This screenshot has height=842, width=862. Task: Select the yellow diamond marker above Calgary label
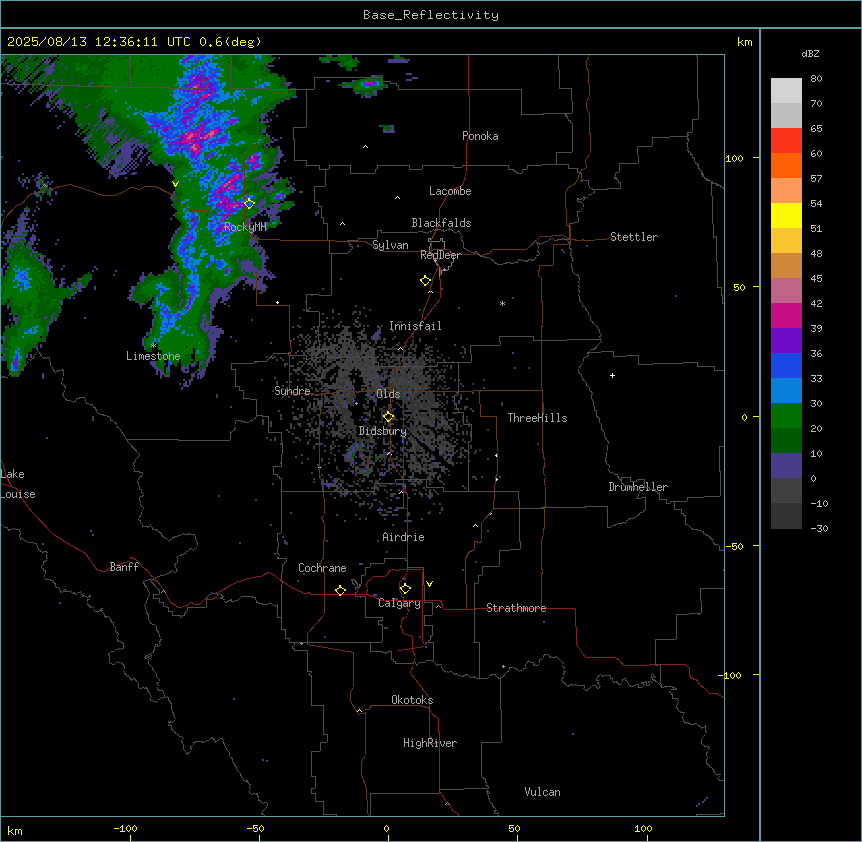coord(405,589)
